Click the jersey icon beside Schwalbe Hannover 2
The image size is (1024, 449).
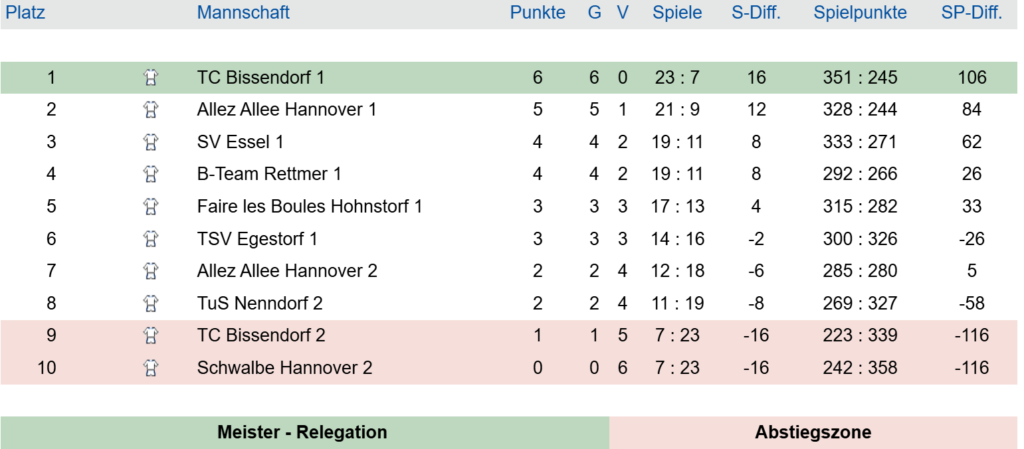(x=151, y=368)
